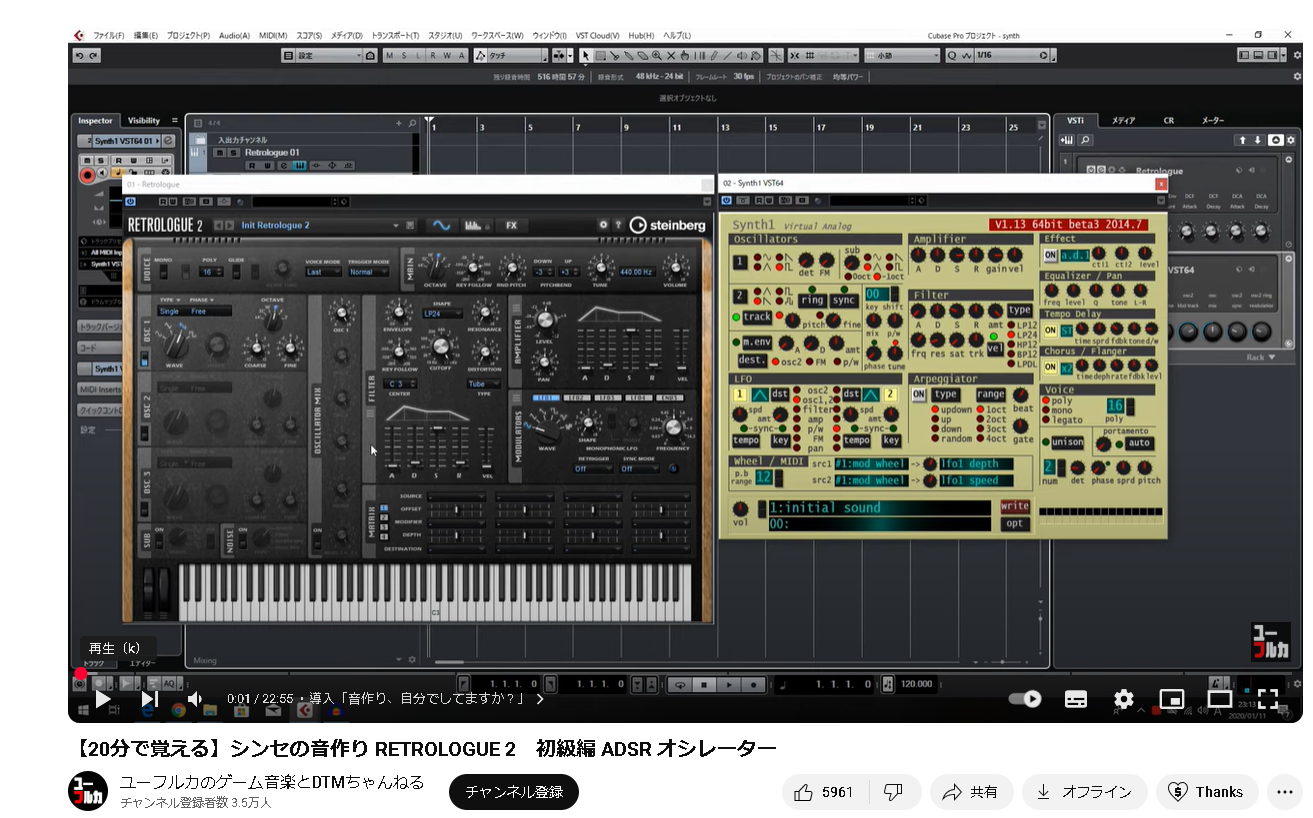Viewport: 1313px width, 818px height.
Task: Toggle subtitles on the YouTube player
Action: tap(1076, 699)
